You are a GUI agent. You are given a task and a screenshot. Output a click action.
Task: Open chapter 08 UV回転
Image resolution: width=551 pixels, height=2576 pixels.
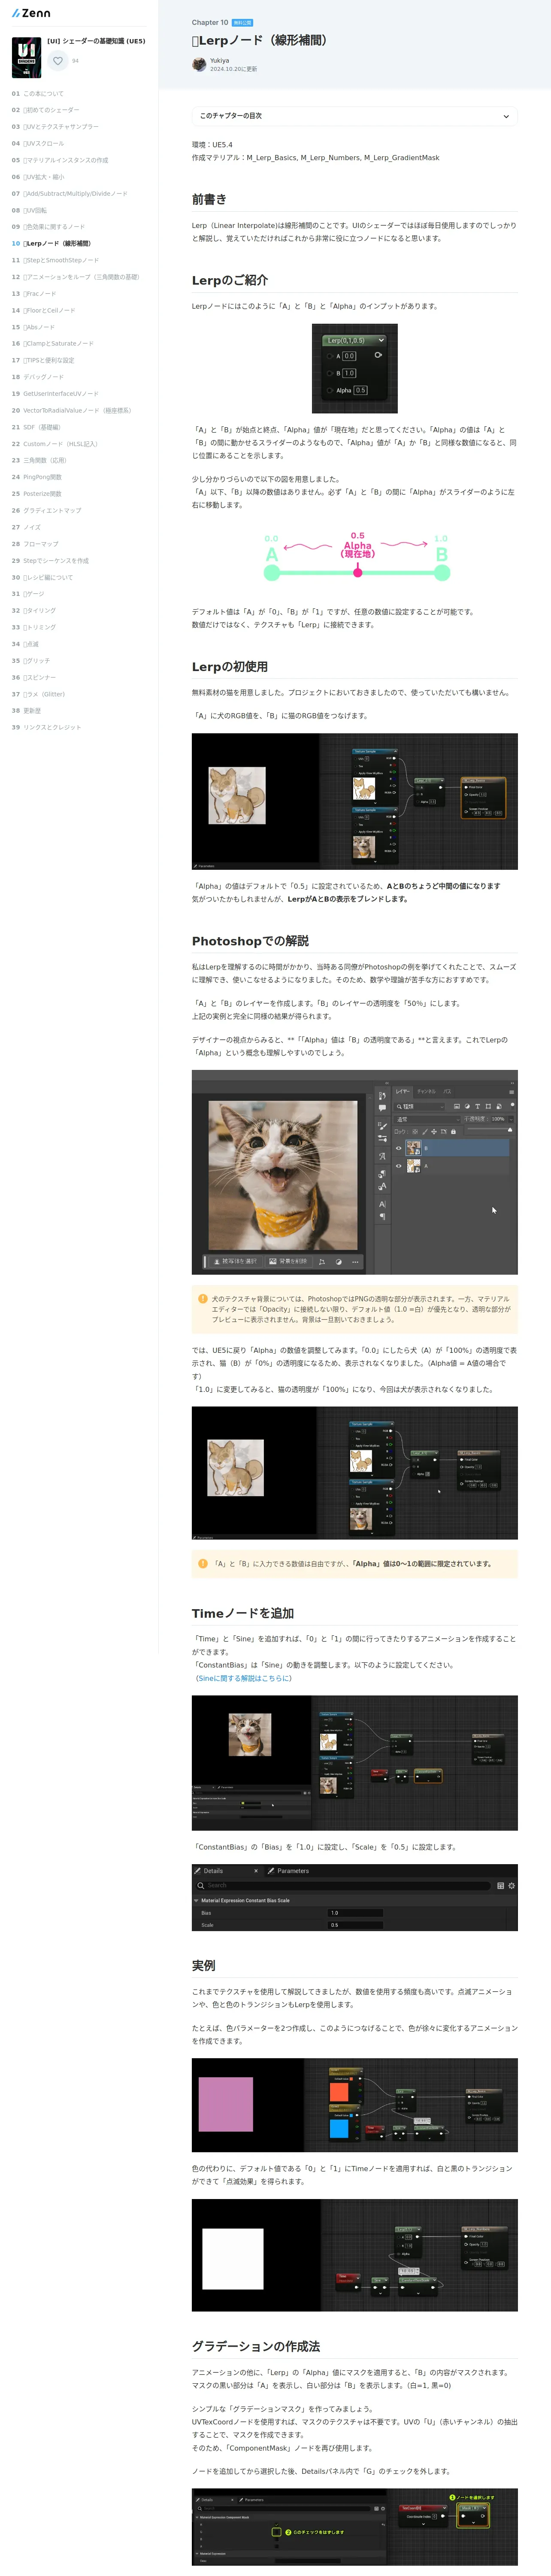tap(29, 210)
